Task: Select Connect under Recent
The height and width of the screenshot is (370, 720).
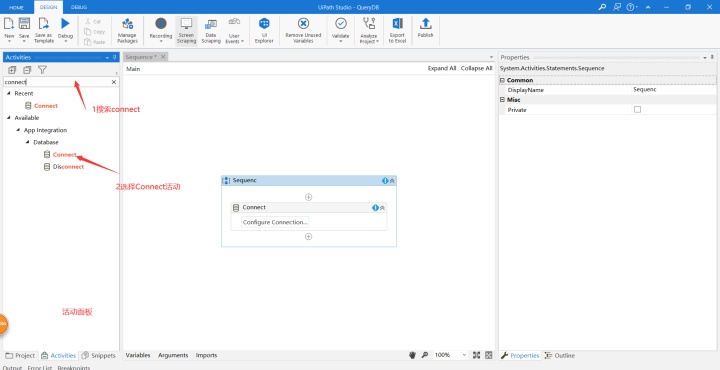Action: click(x=46, y=106)
